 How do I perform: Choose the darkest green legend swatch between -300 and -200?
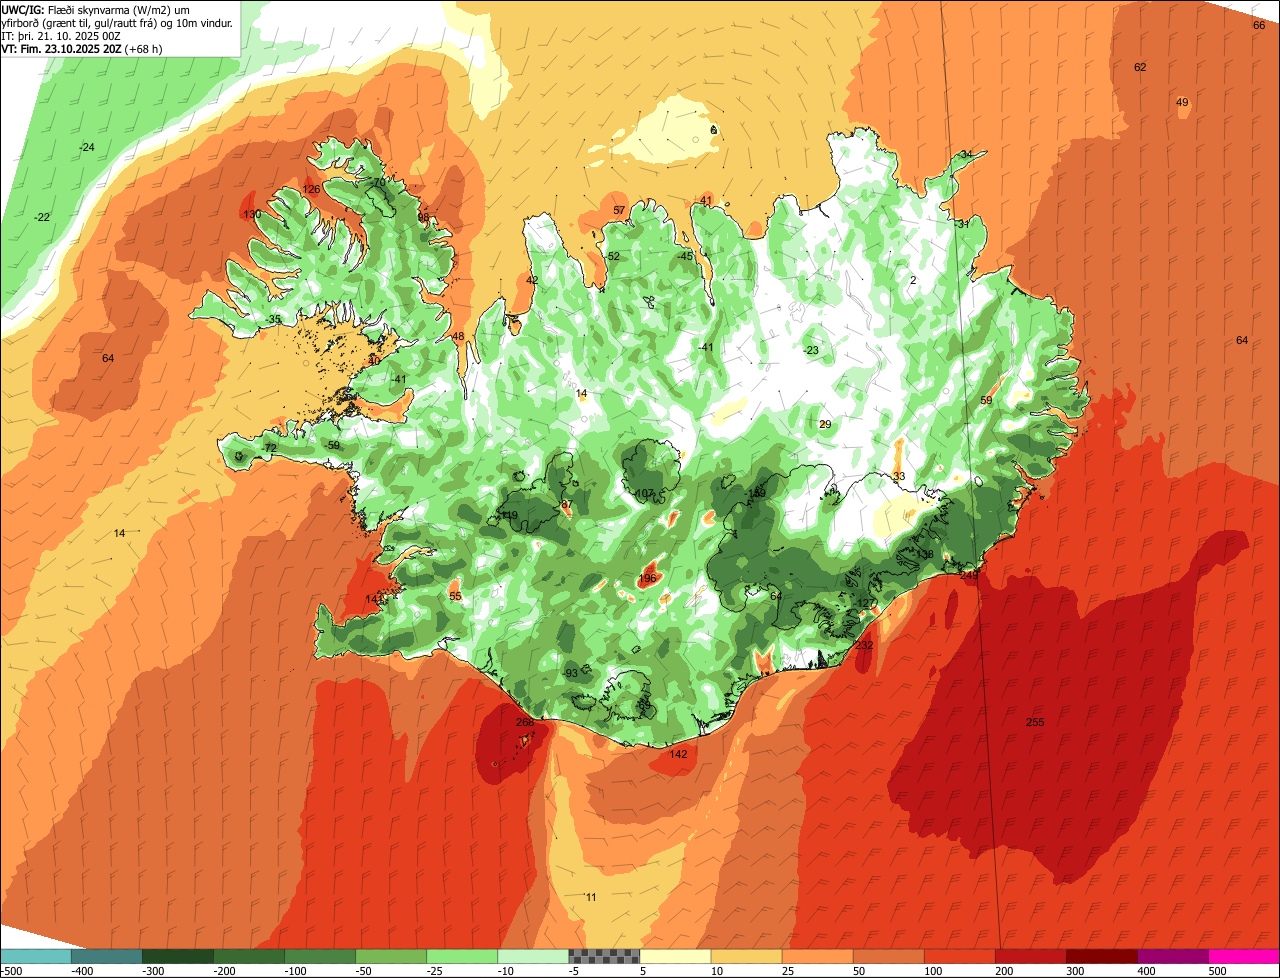click(178, 956)
